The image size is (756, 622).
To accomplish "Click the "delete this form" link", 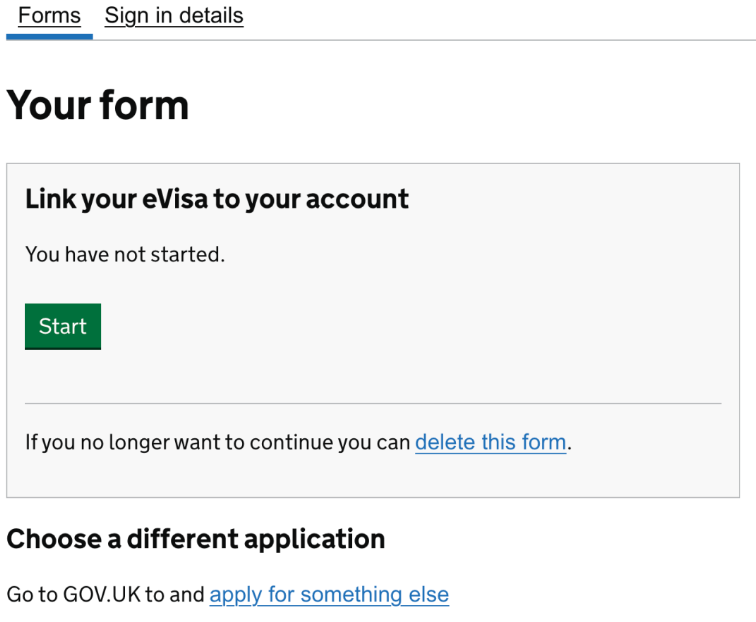I will [490, 442].
